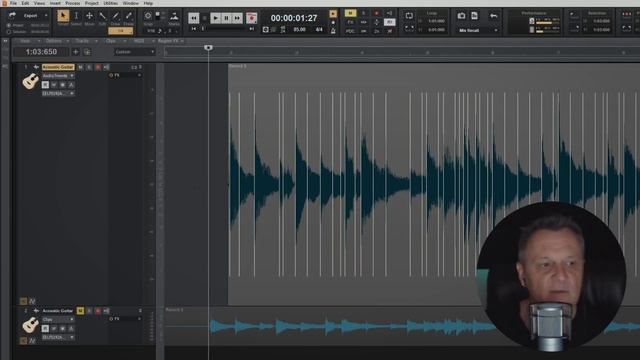Select the Smart tool
The width and height of the screenshot is (640, 360).
pos(63,16)
